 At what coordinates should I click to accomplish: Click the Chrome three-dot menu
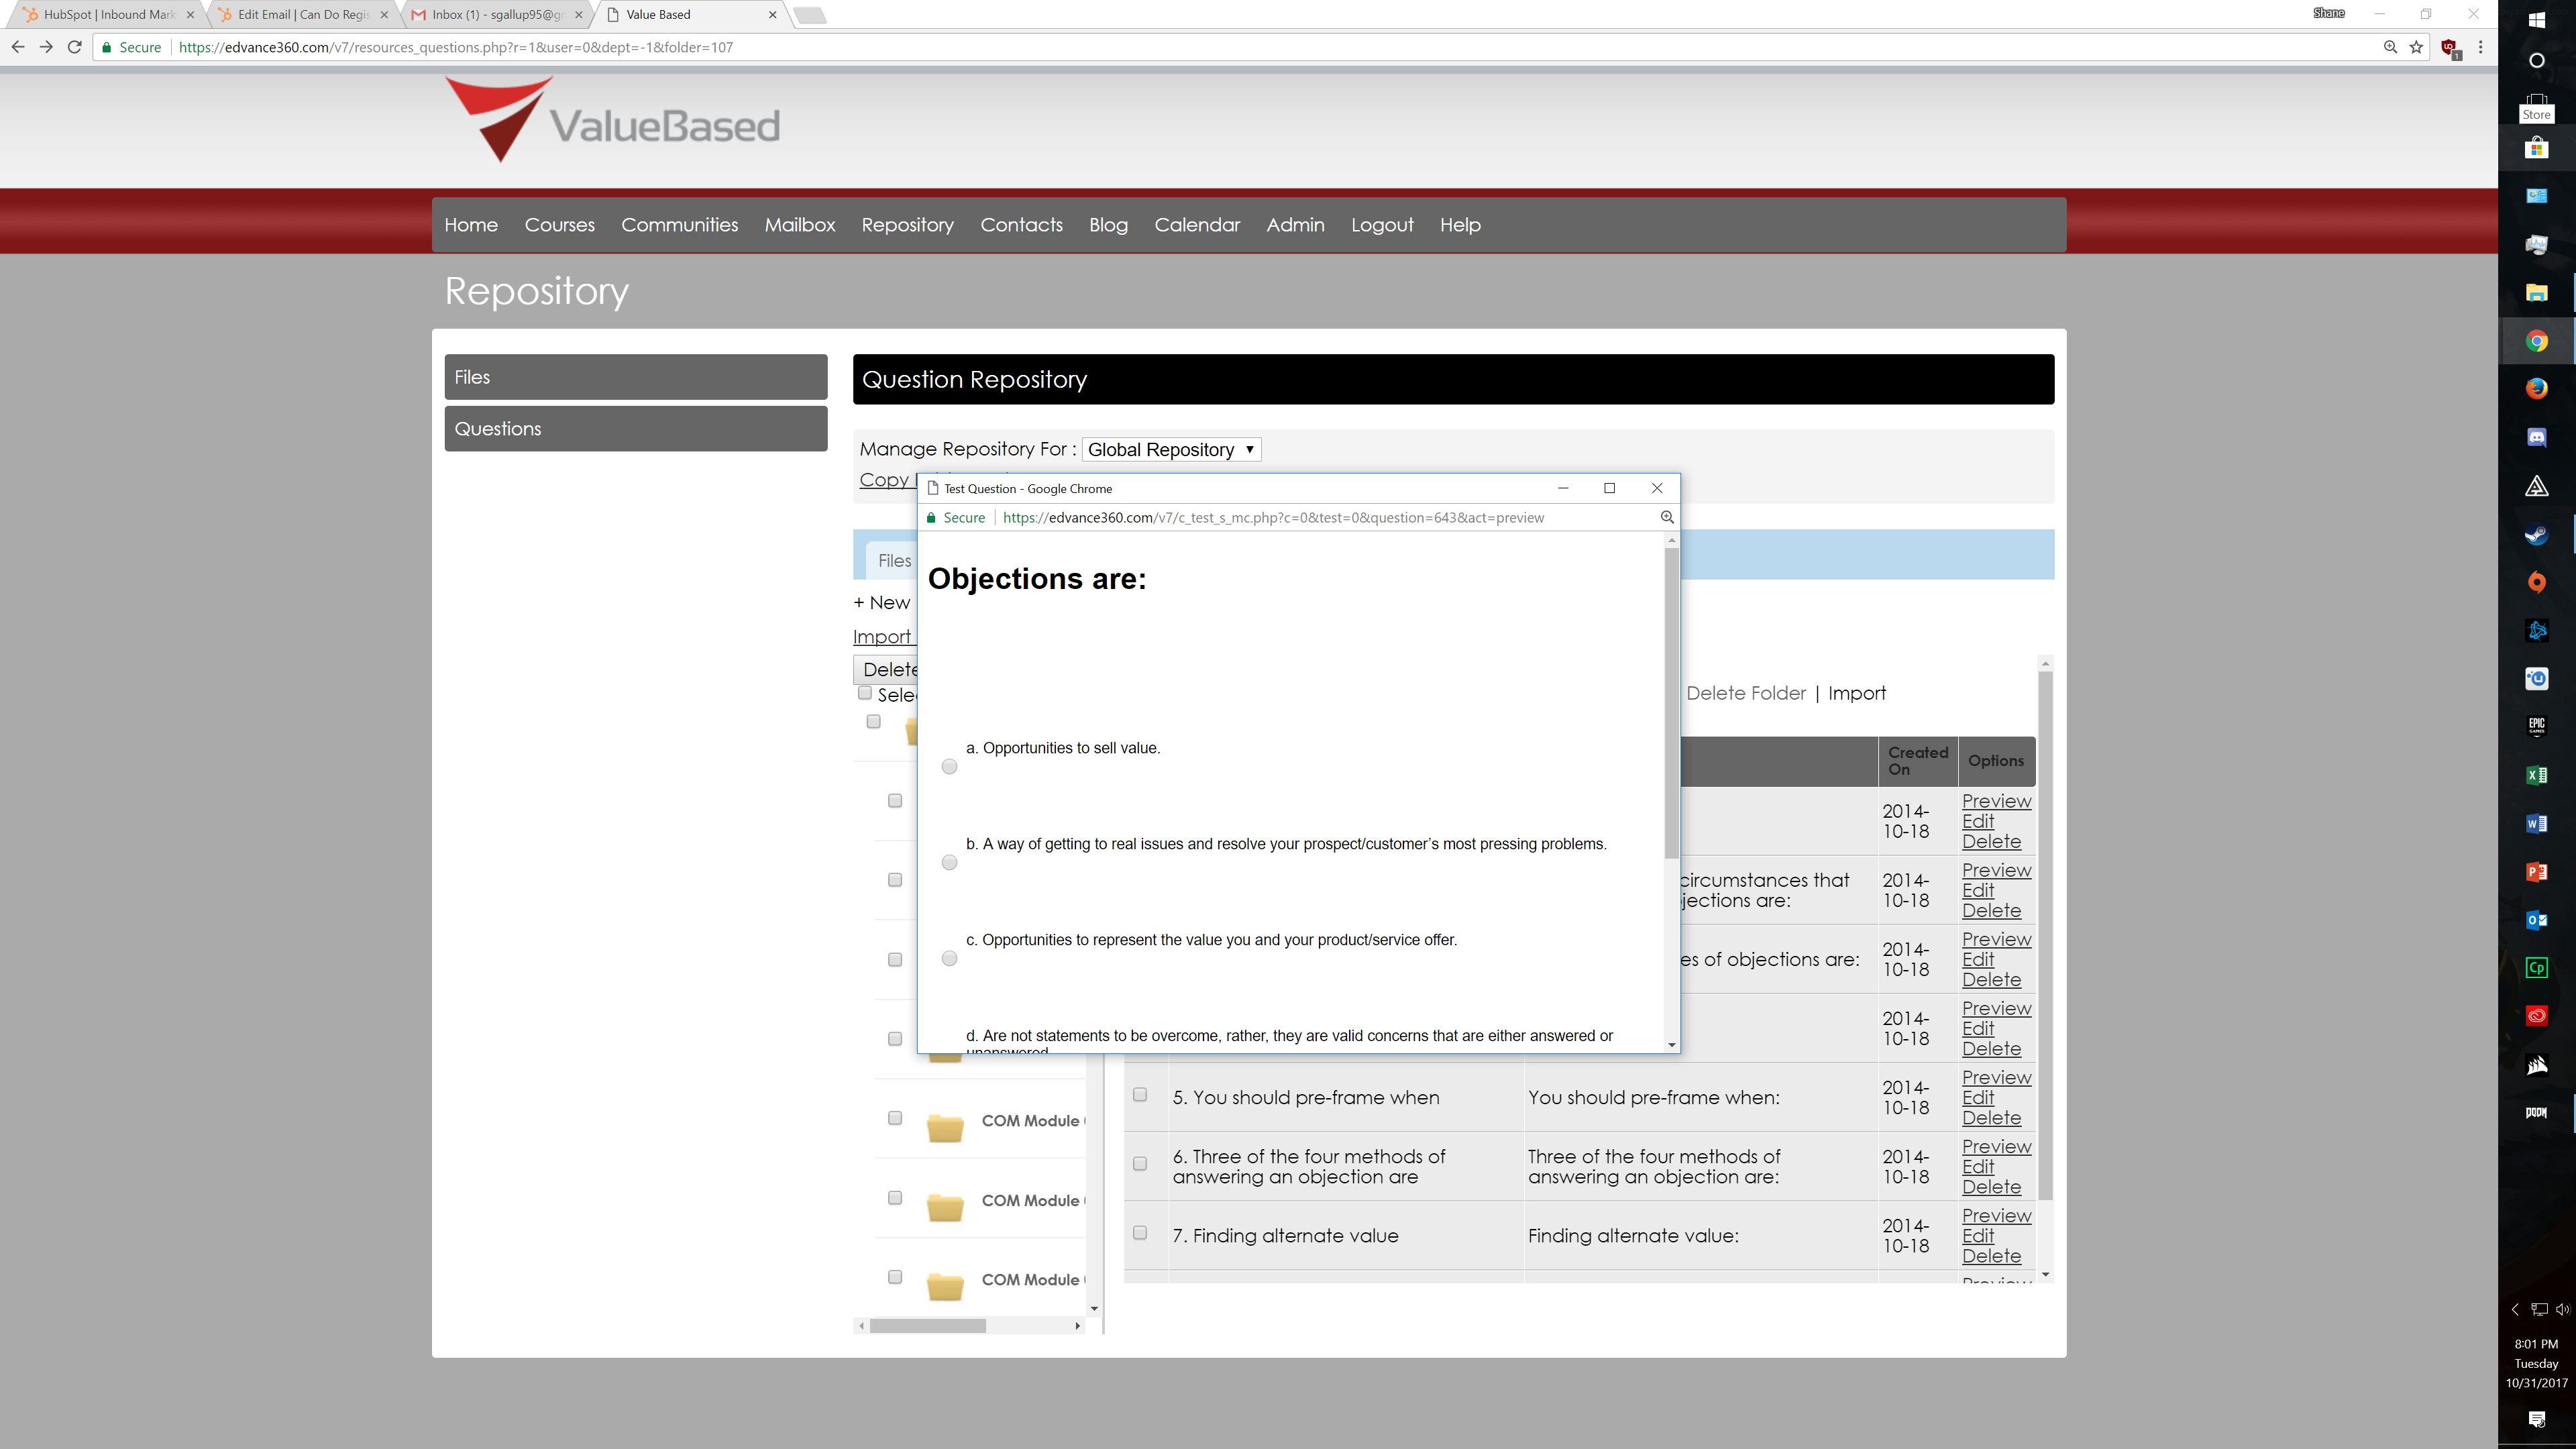2480,47
